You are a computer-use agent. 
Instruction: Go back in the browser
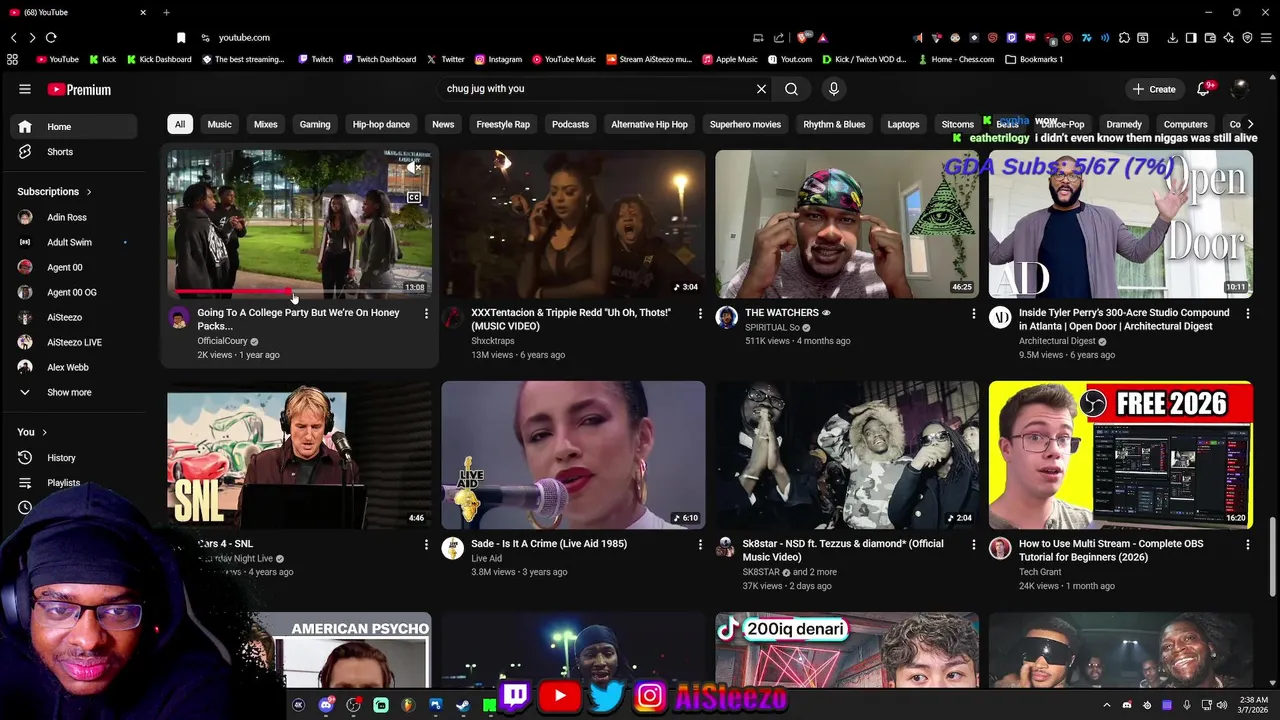coord(13,38)
